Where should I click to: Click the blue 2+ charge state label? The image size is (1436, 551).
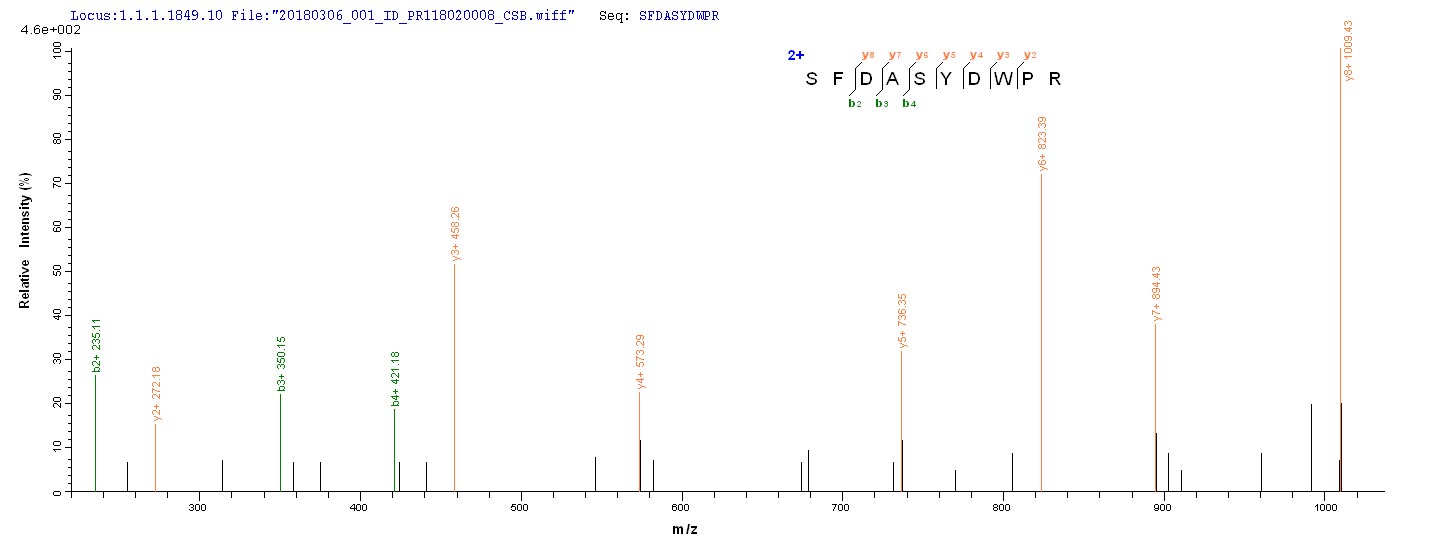796,56
